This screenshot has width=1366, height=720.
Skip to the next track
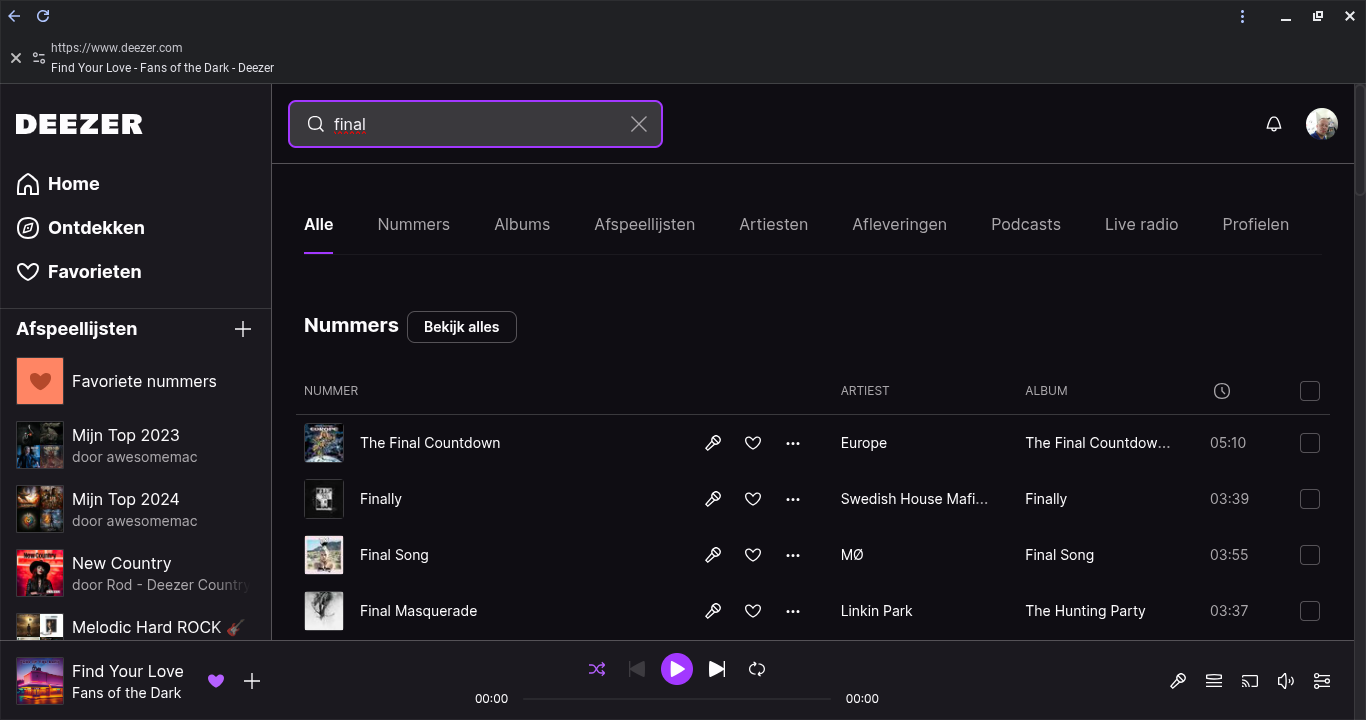pyautogui.click(x=717, y=669)
